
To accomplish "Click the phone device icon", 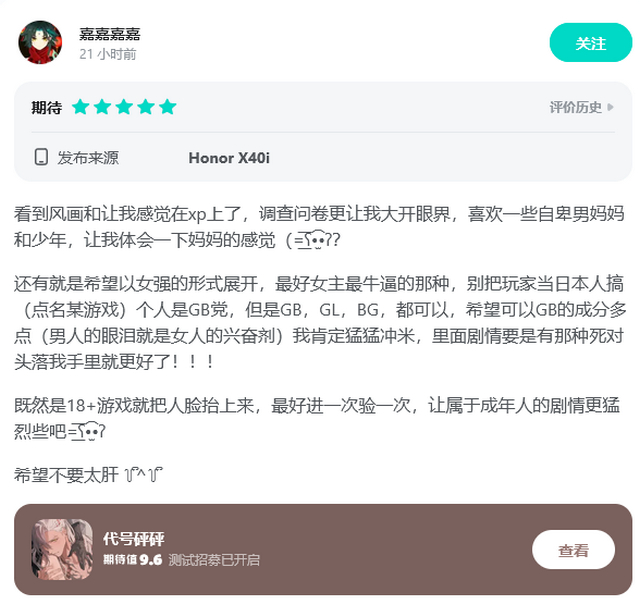I will 41,157.
